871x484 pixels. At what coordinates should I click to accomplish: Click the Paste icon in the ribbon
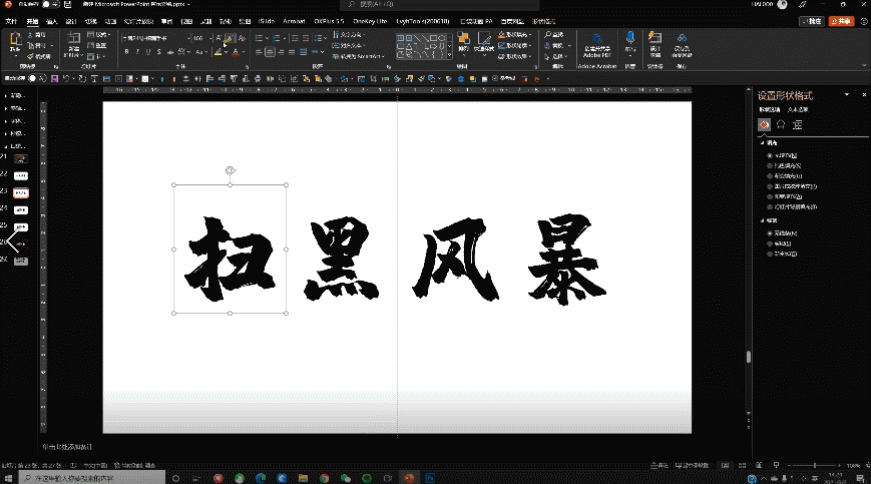[x=16, y=40]
